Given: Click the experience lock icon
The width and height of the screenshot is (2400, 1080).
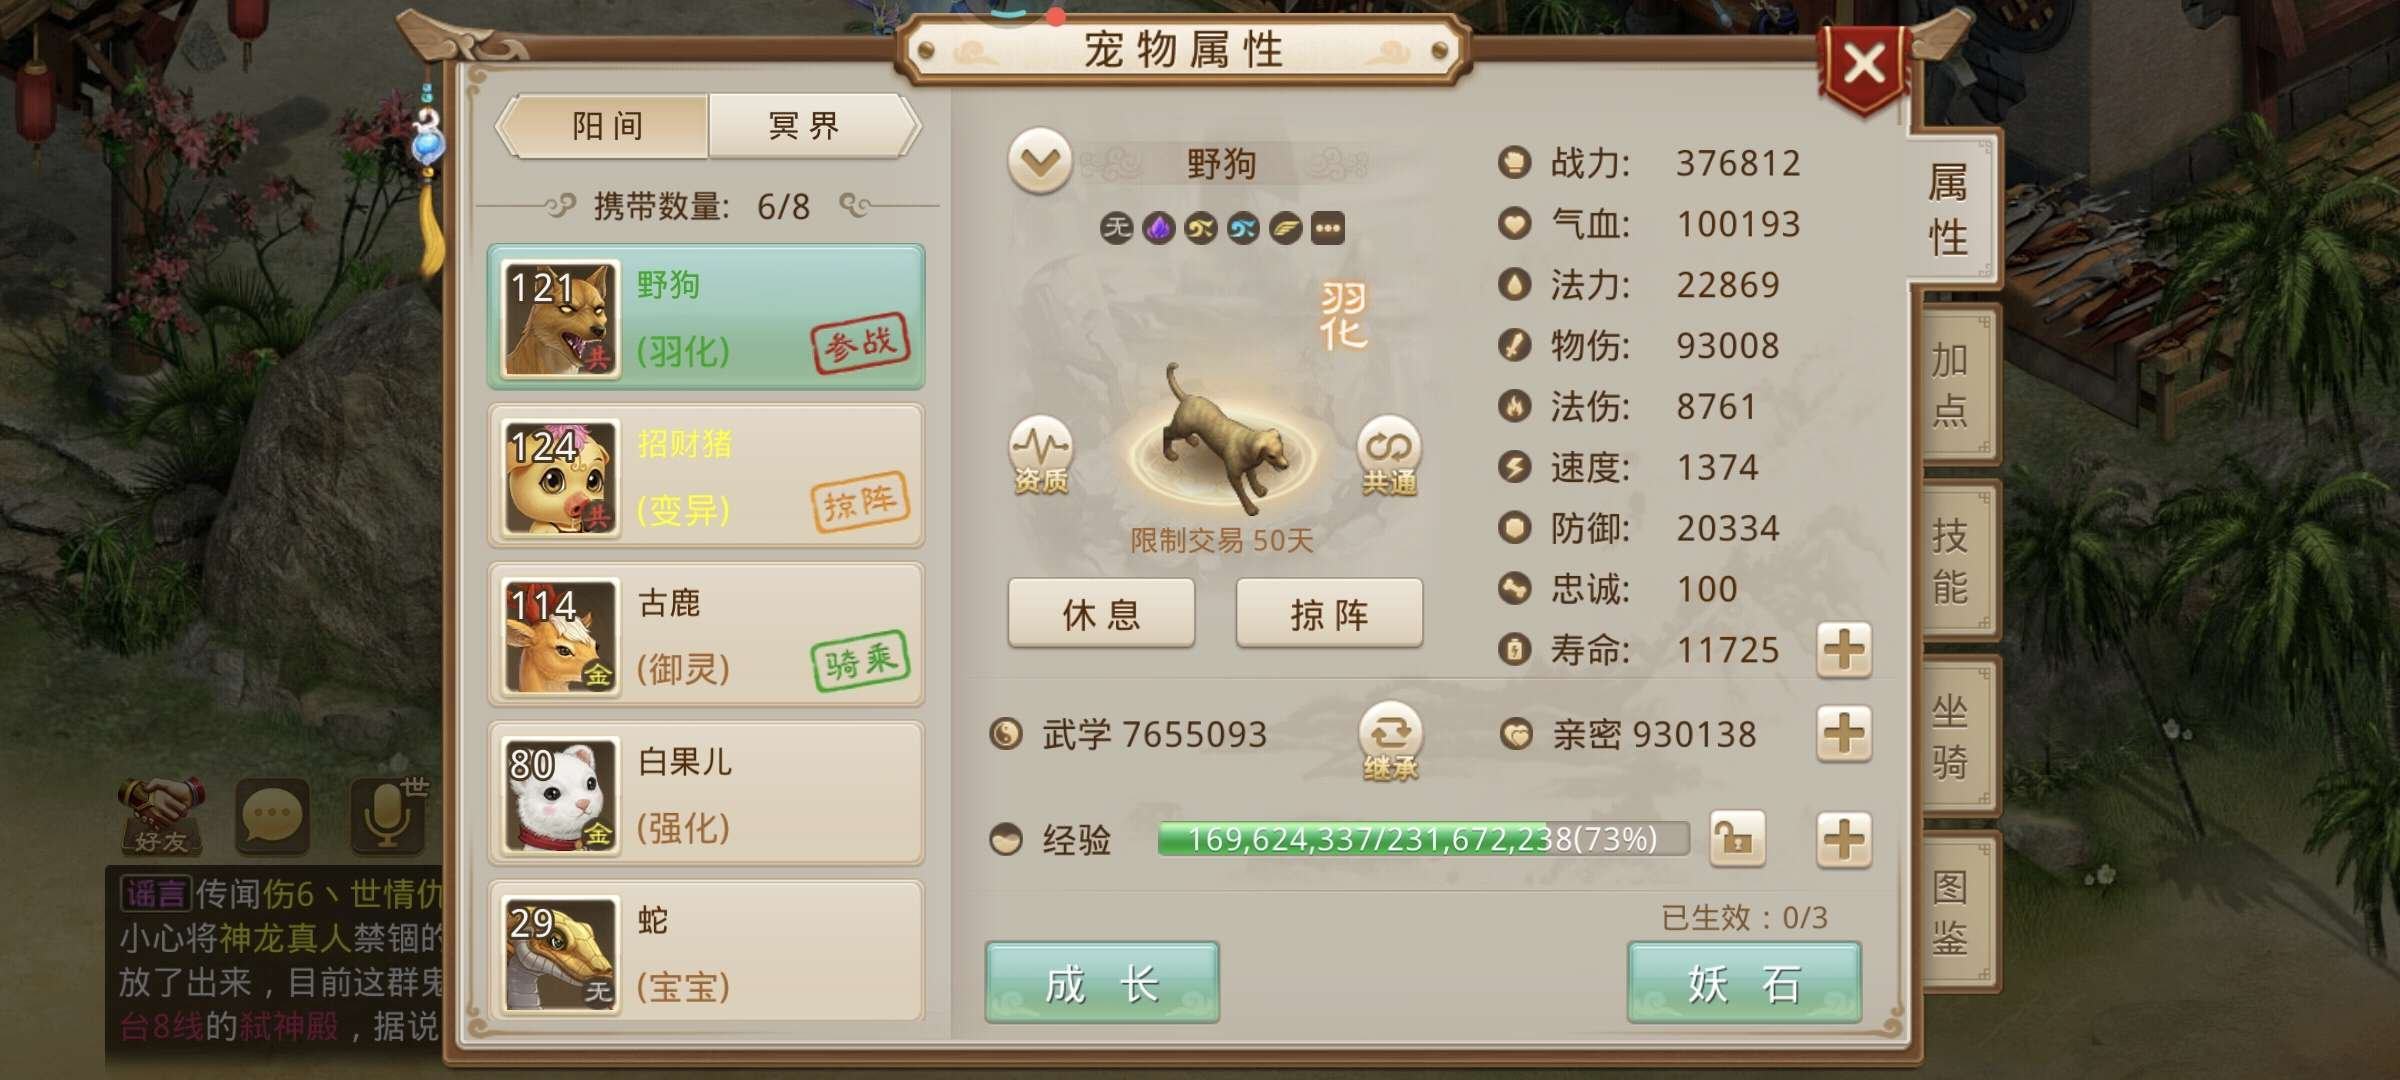Looking at the screenshot, I should click(1737, 838).
